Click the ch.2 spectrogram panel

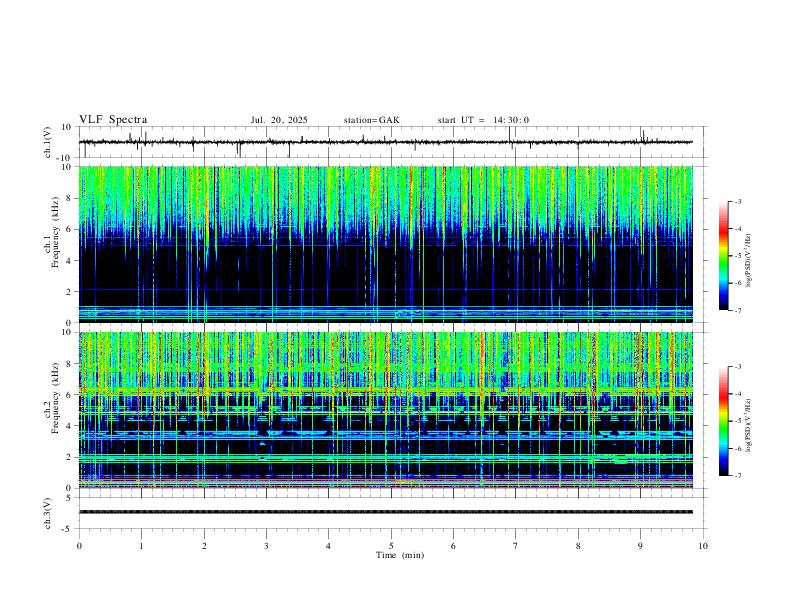[x=386, y=410]
